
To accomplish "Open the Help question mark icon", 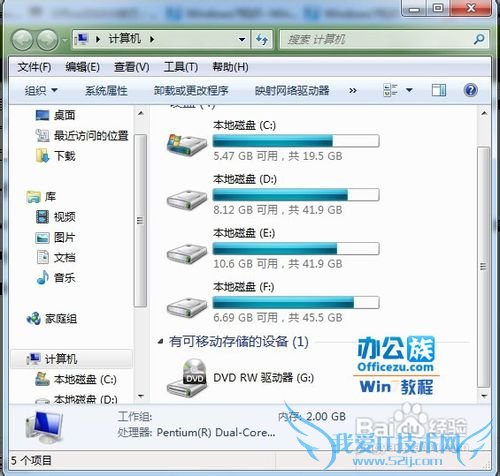I will [x=471, y=90].
